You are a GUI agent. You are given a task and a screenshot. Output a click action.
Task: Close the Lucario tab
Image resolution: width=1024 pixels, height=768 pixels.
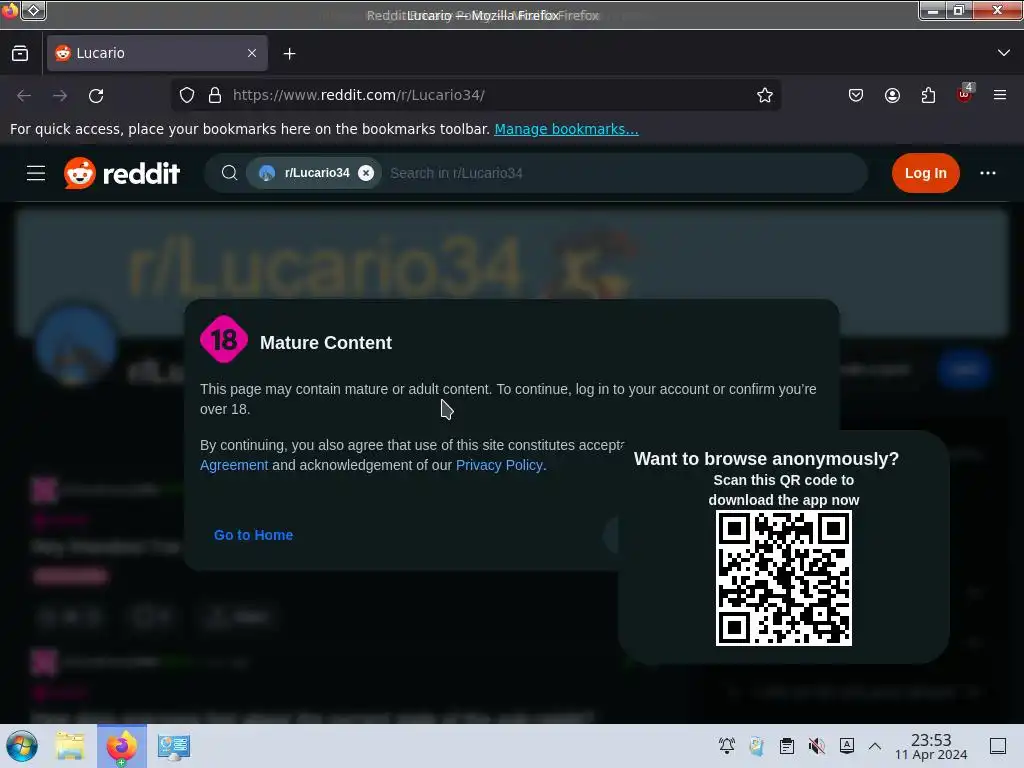click(252, 53)
